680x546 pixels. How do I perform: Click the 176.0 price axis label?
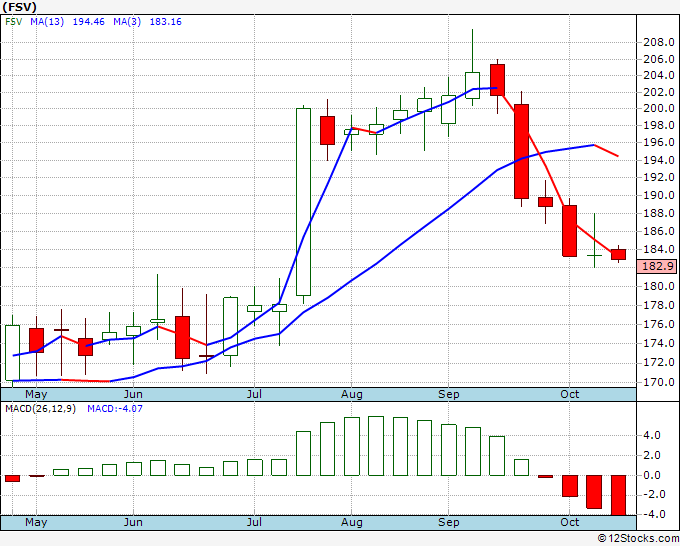coord(658,324)
